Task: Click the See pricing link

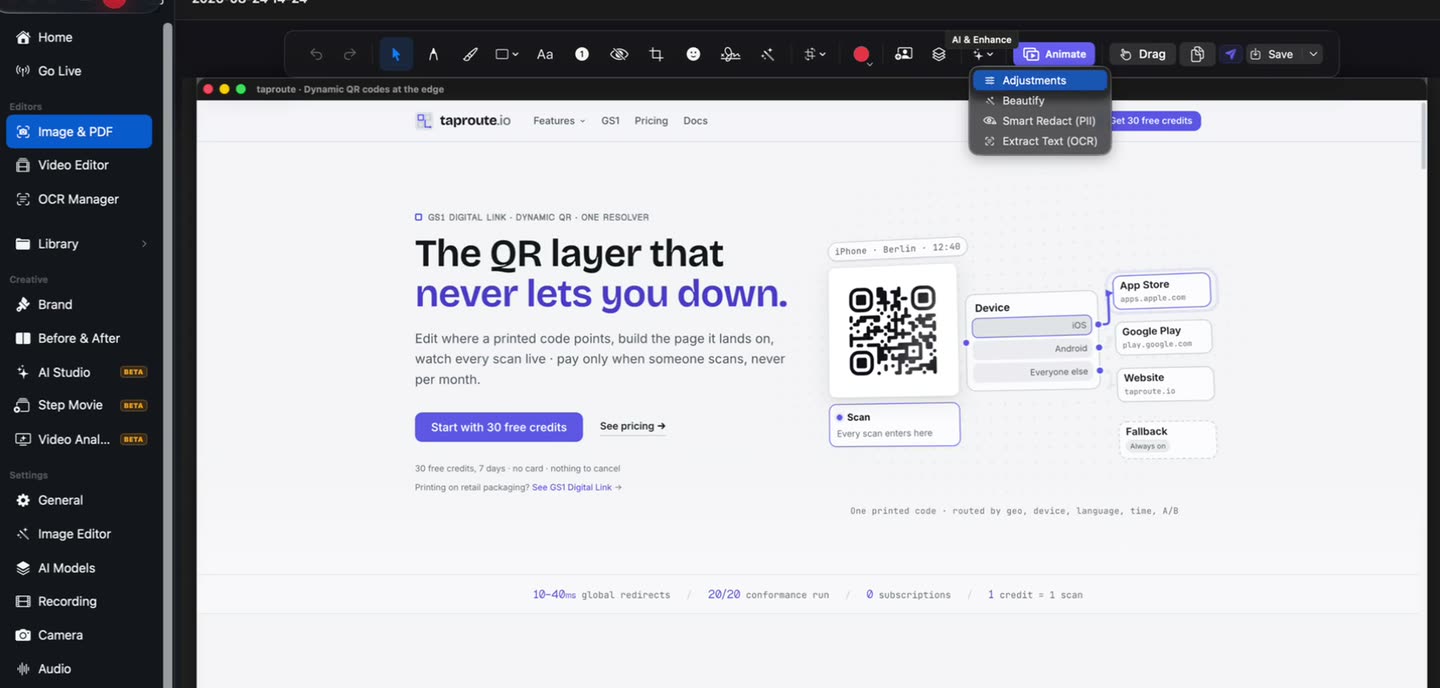Action: pos(633,426)
